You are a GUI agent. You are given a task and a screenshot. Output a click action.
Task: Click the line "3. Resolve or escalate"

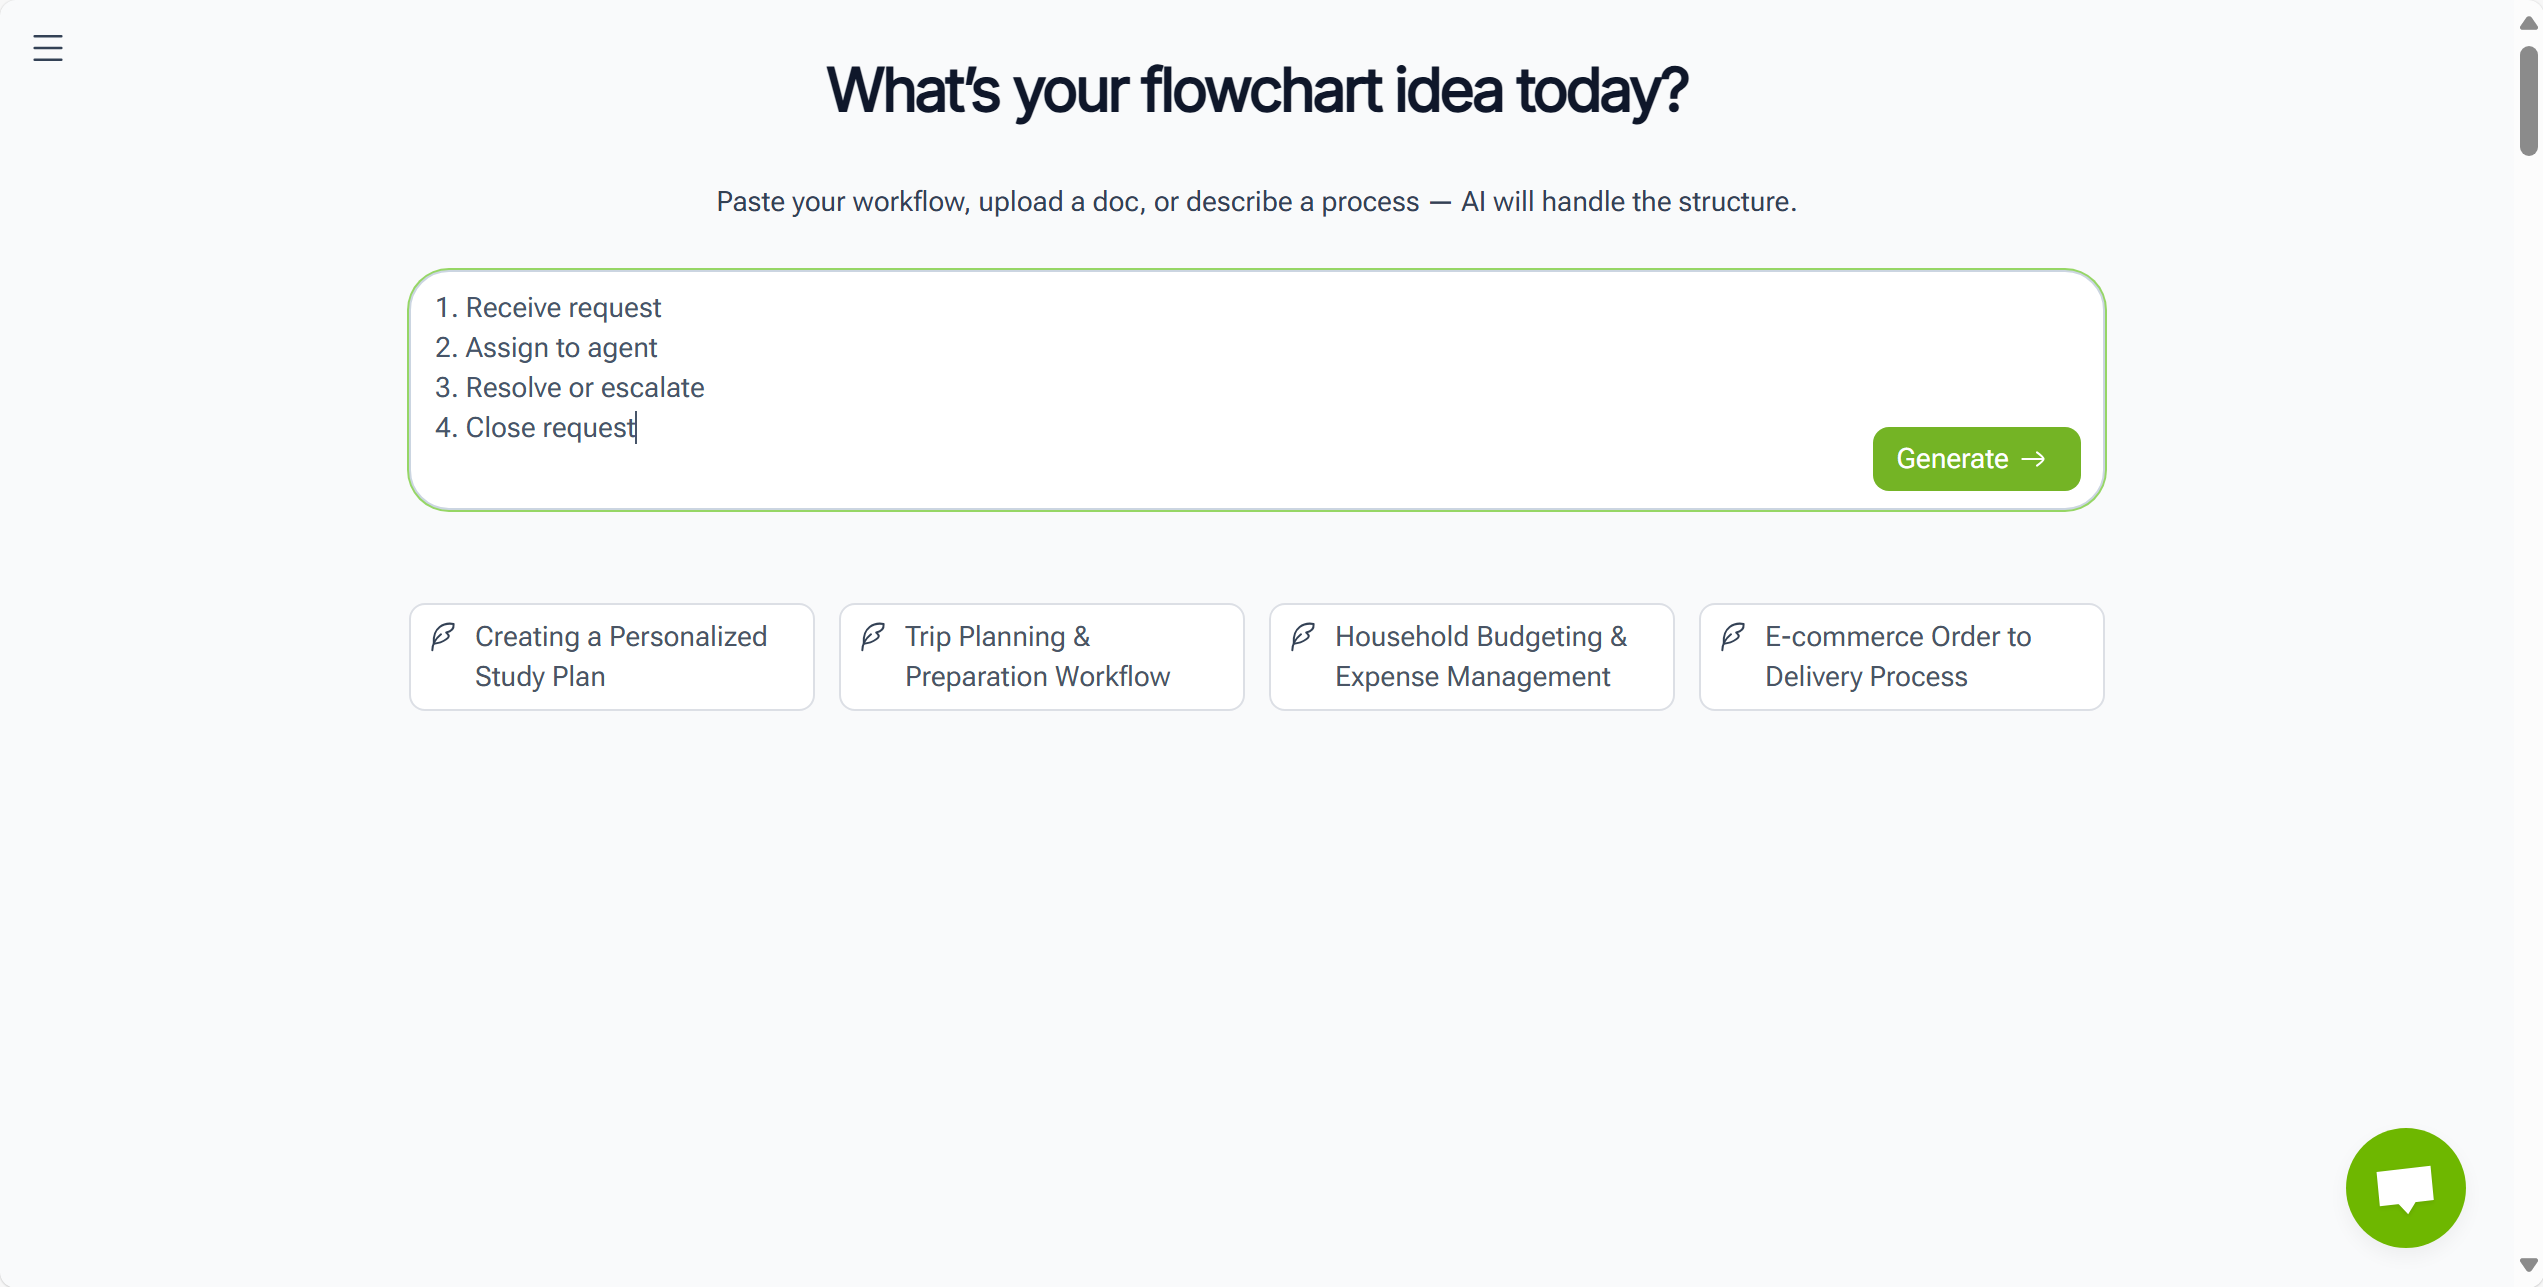[x=570, y=387]
